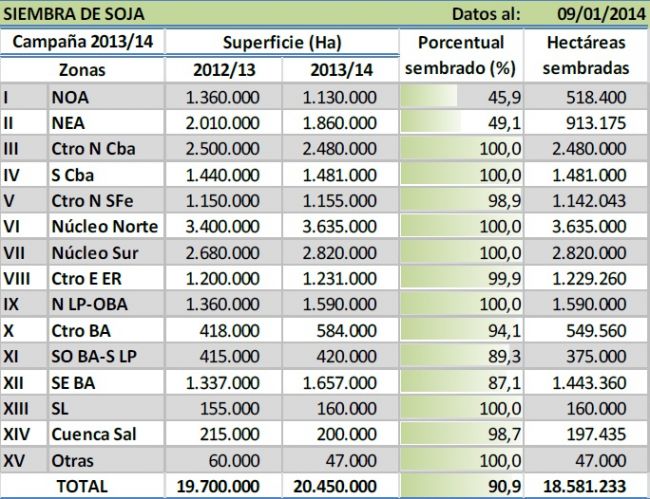
Task: Click the SO BA-S LP zone cell
Action: pyautogui.click(x=105, y=356)
